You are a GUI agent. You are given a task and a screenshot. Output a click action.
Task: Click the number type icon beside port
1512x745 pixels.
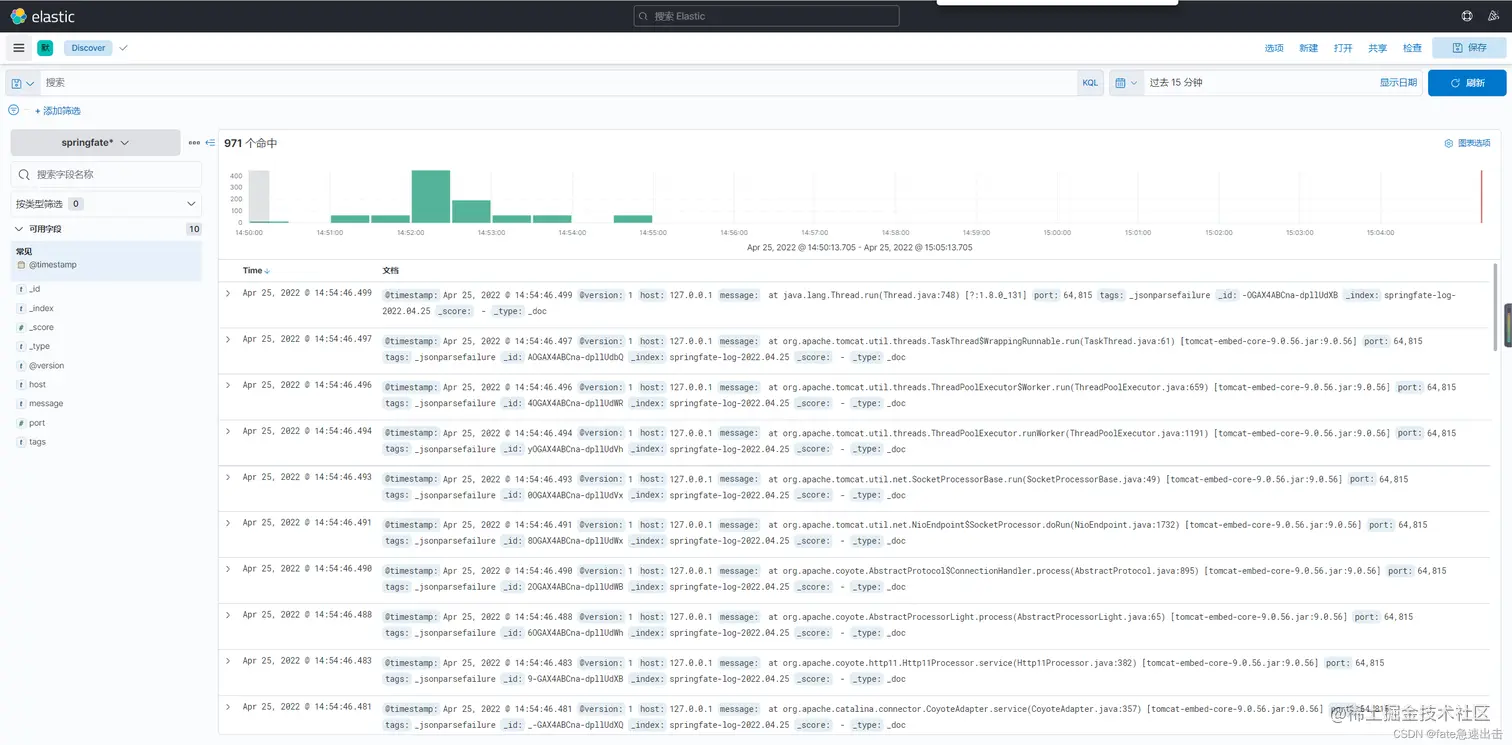[21, 423]
